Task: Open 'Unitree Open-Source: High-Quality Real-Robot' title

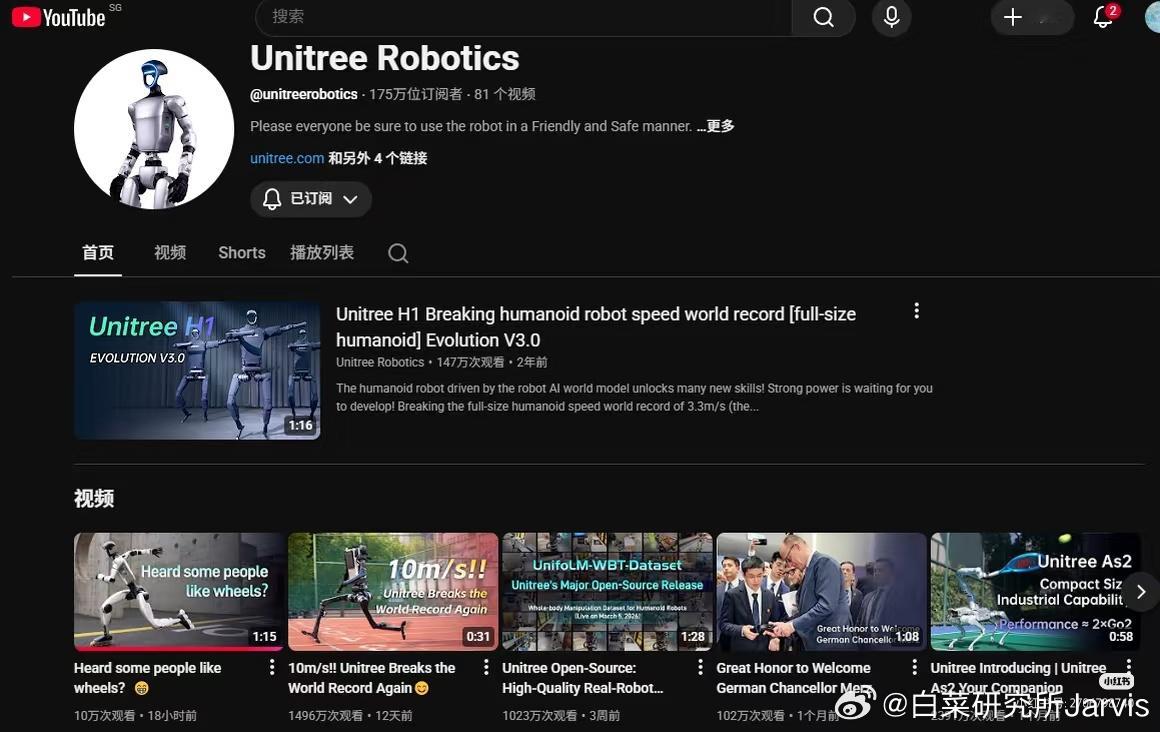Action: (582, 678)
